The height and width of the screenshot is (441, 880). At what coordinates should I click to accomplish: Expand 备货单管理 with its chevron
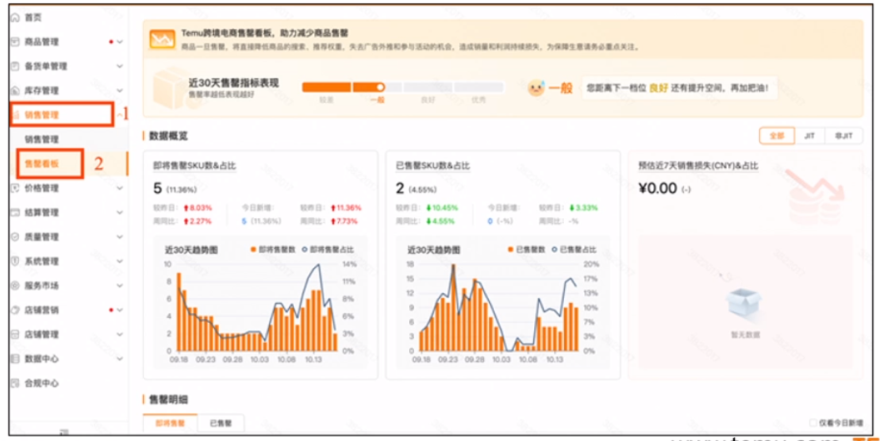(120, 66)
